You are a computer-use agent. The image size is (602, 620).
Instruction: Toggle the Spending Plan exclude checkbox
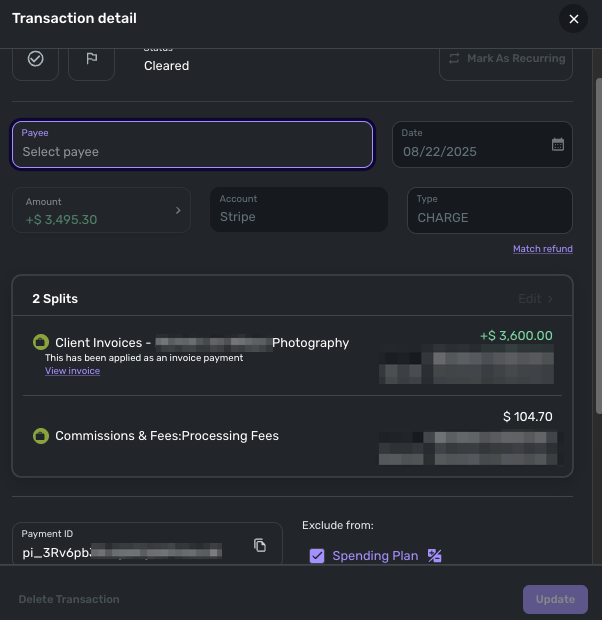pyautogui.click(x=317, y=556)
